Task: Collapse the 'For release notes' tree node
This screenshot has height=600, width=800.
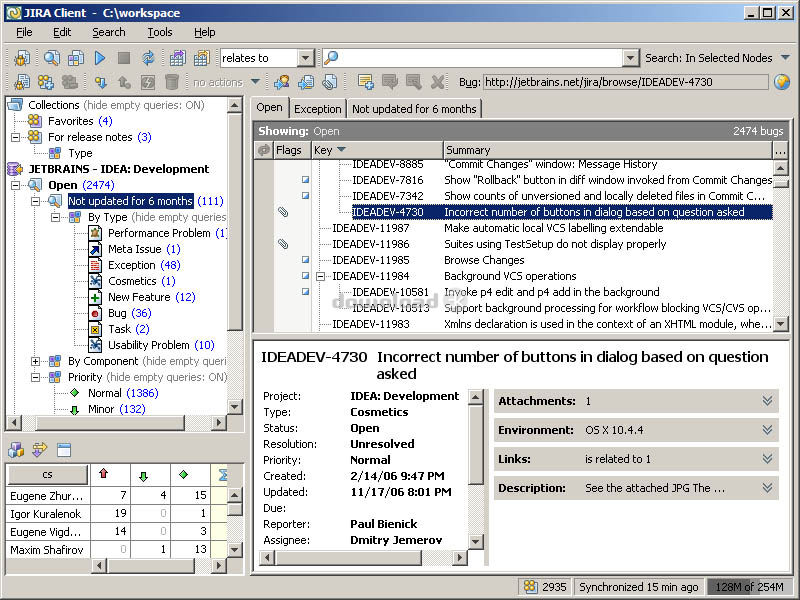Action: tap(15, 137)
